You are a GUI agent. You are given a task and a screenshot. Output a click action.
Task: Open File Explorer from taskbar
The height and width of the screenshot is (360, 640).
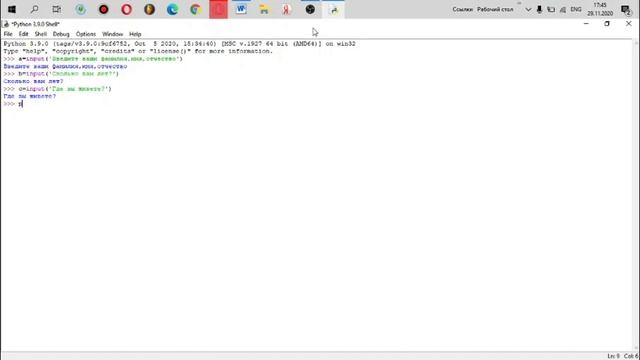(264, 9)
